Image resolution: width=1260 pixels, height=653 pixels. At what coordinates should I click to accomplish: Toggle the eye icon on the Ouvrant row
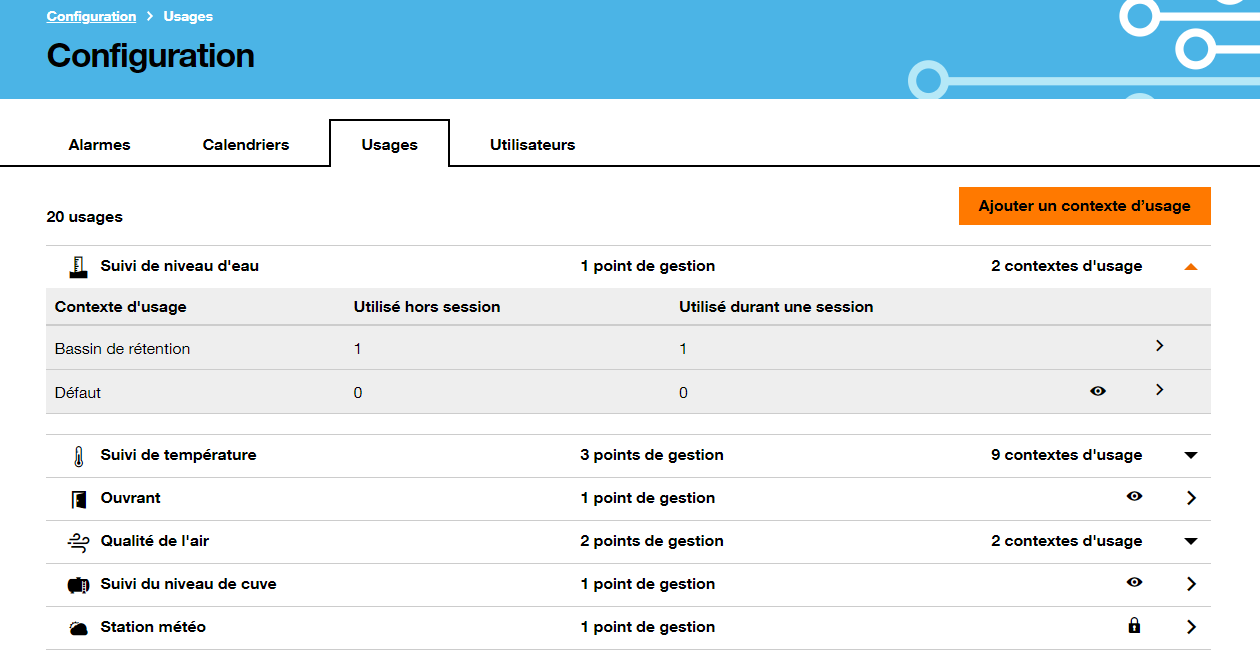(1134, 497)
